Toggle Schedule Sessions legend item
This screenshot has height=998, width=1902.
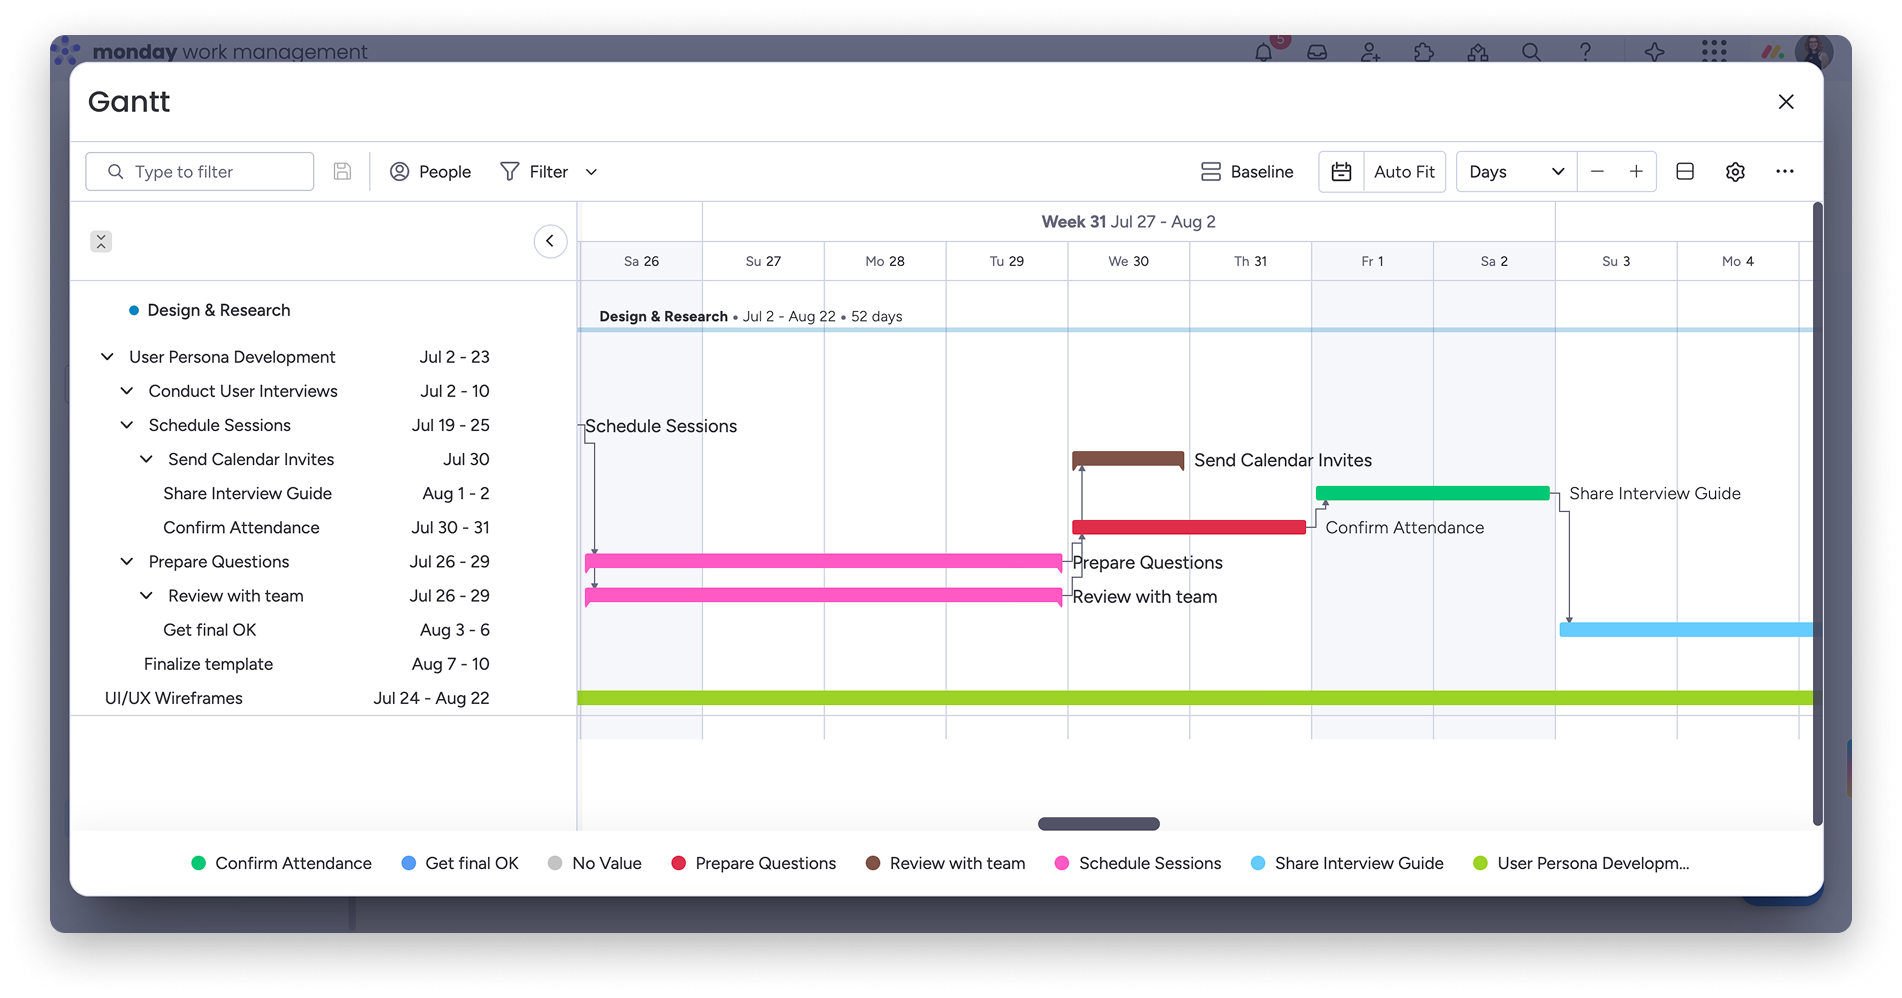click(1138, 863)
